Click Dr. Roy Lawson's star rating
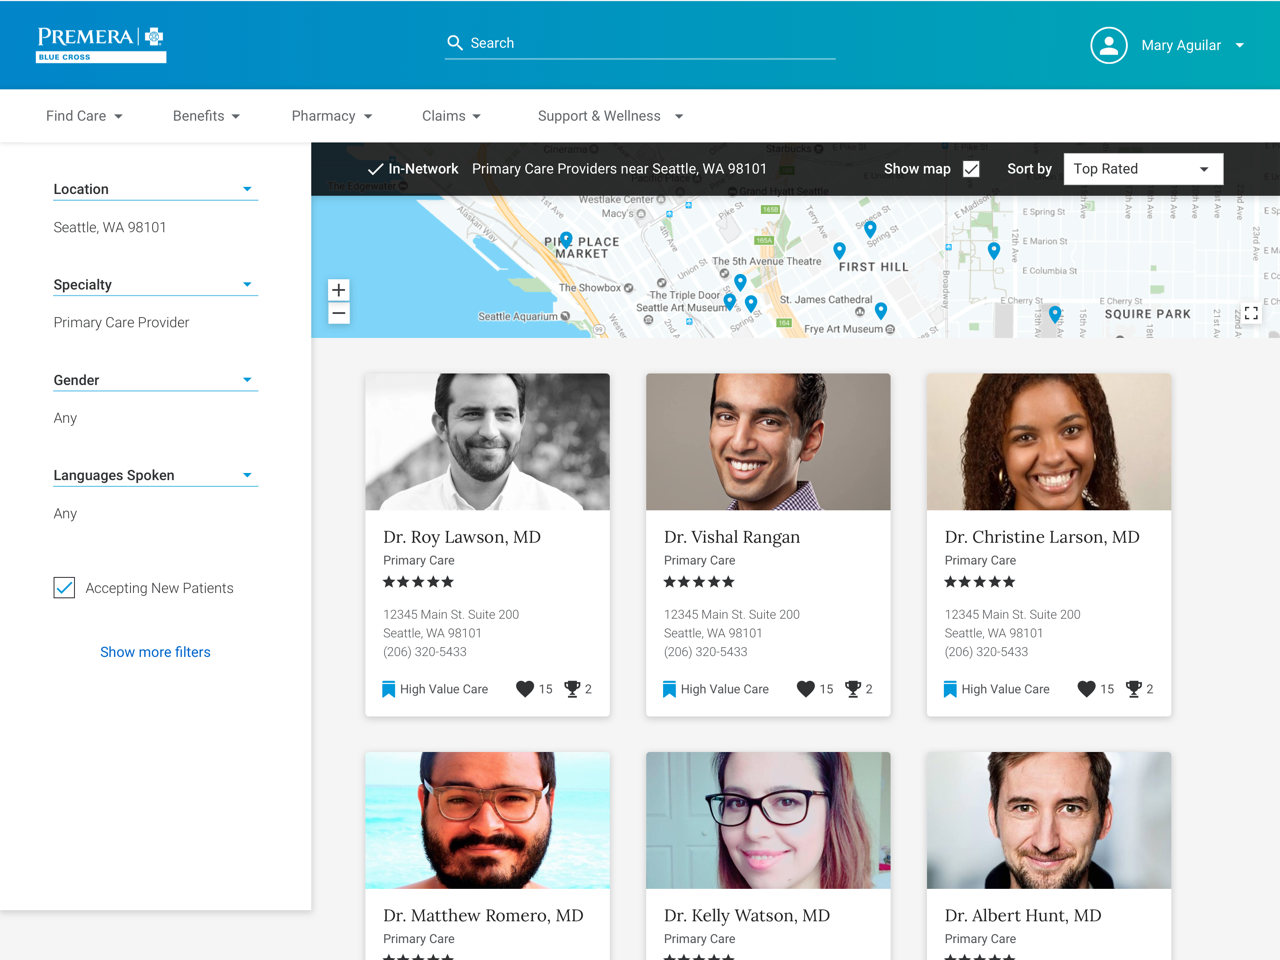Image resolution: width=1280 pixels, height=960 pixels. (x=418, y=582)
